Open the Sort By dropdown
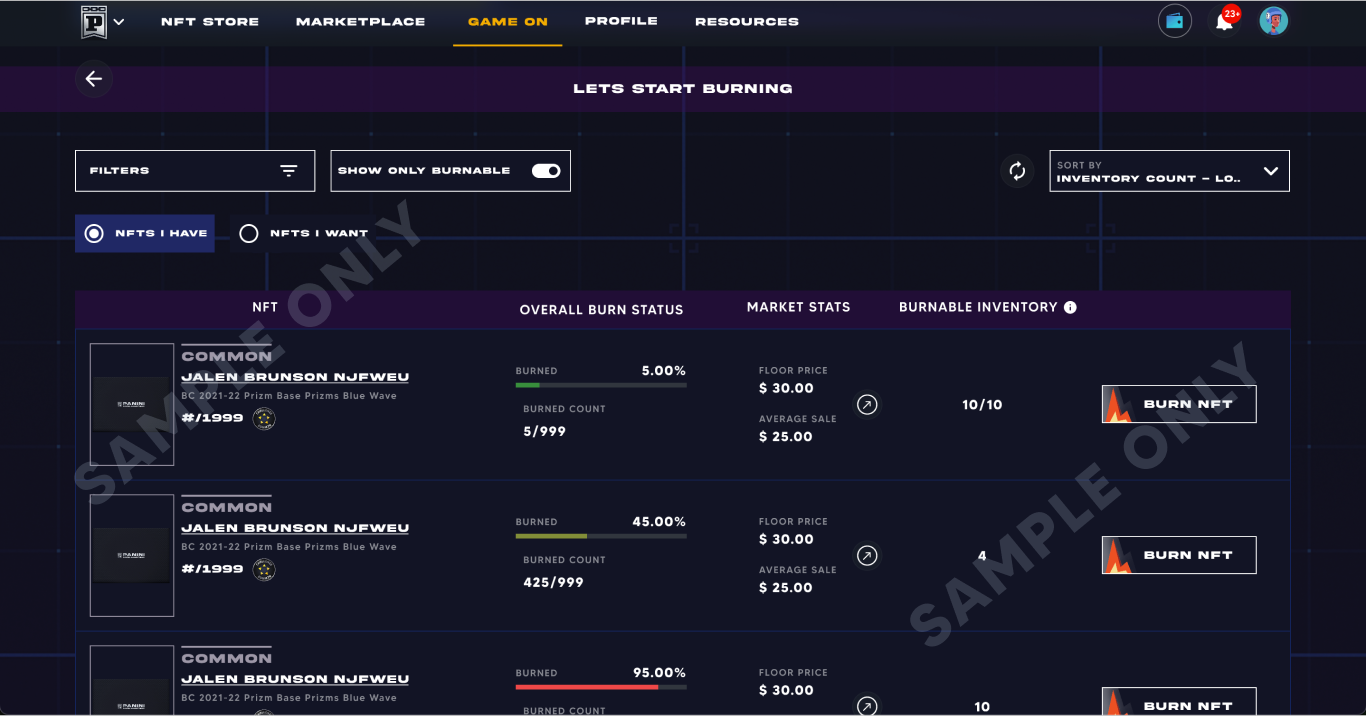 [1169, 171]
